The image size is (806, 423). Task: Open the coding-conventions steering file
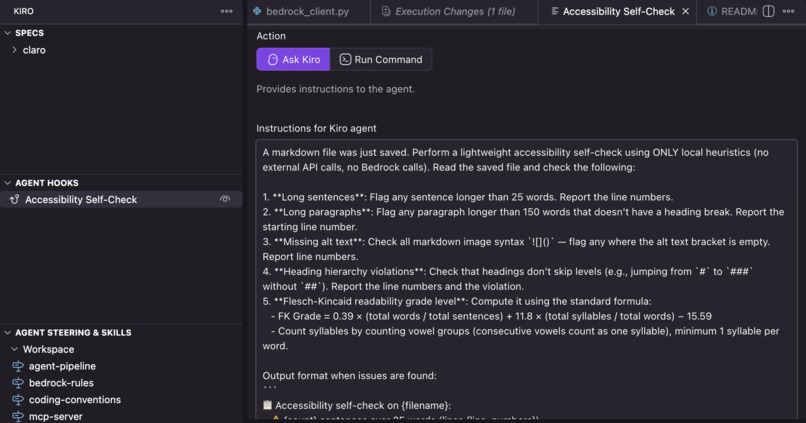[75, 399]
